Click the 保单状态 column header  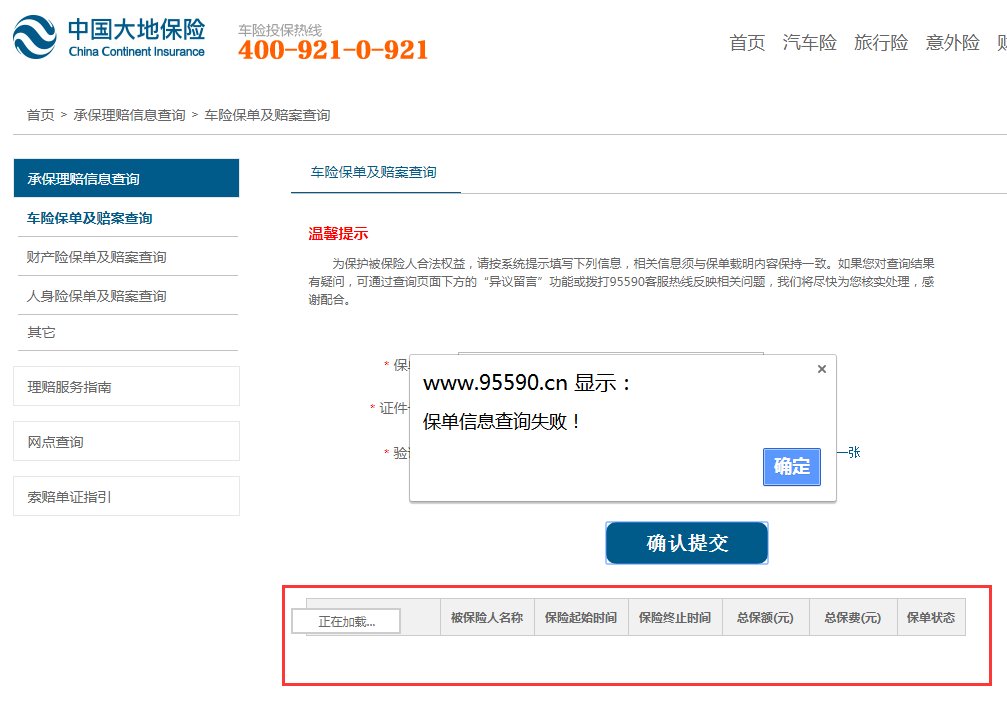[x=931, y=618]
